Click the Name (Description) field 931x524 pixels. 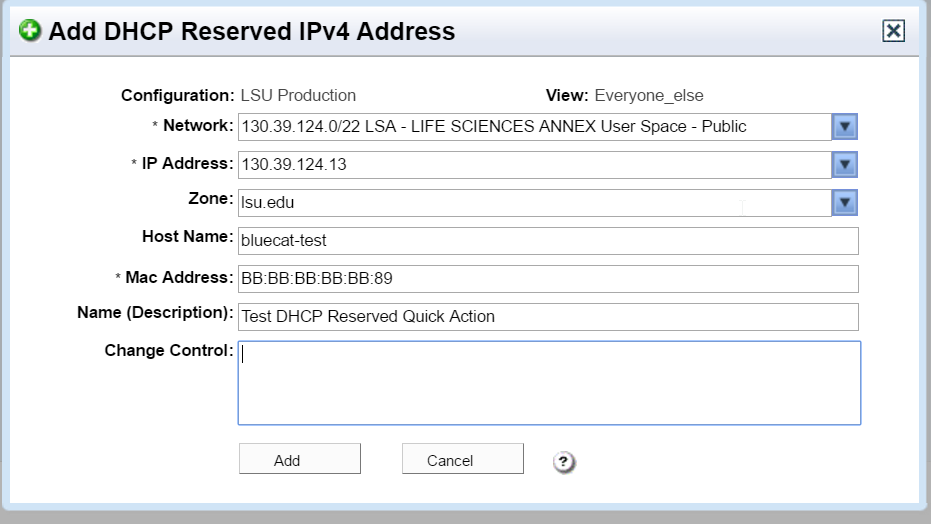coord(548,316)
